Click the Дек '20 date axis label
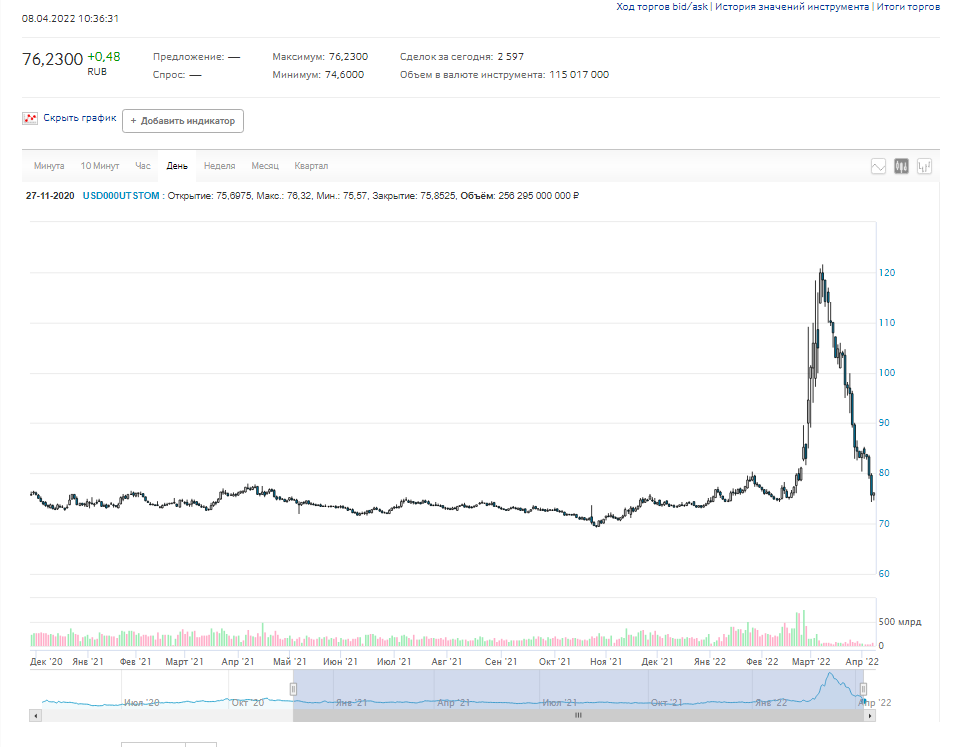This screenshot has width=956, height=747. [x=46, y=662]
